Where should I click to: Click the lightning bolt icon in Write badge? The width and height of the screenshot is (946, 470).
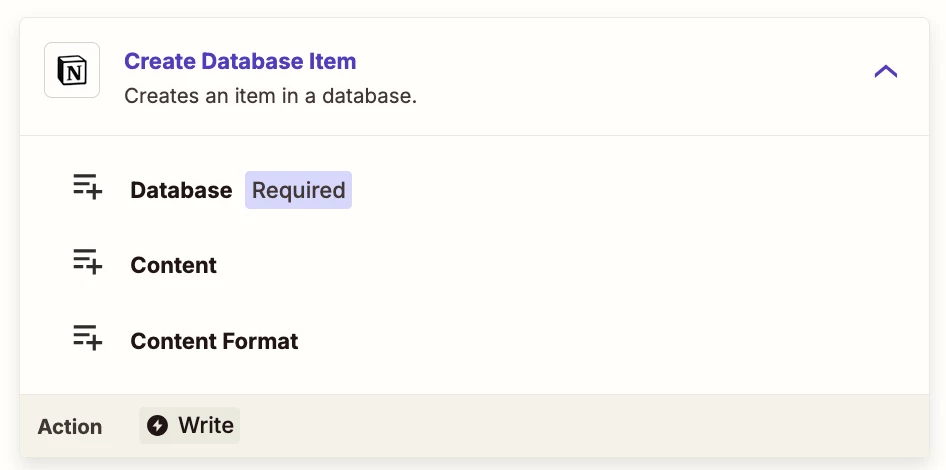[157, 426]
